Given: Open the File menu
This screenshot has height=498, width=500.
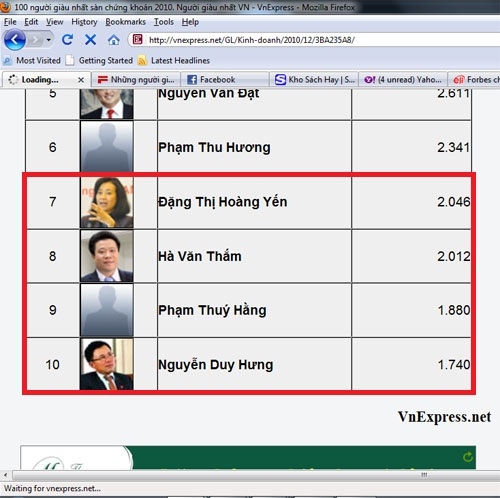Looking at the screenshot, I should 10,22.
